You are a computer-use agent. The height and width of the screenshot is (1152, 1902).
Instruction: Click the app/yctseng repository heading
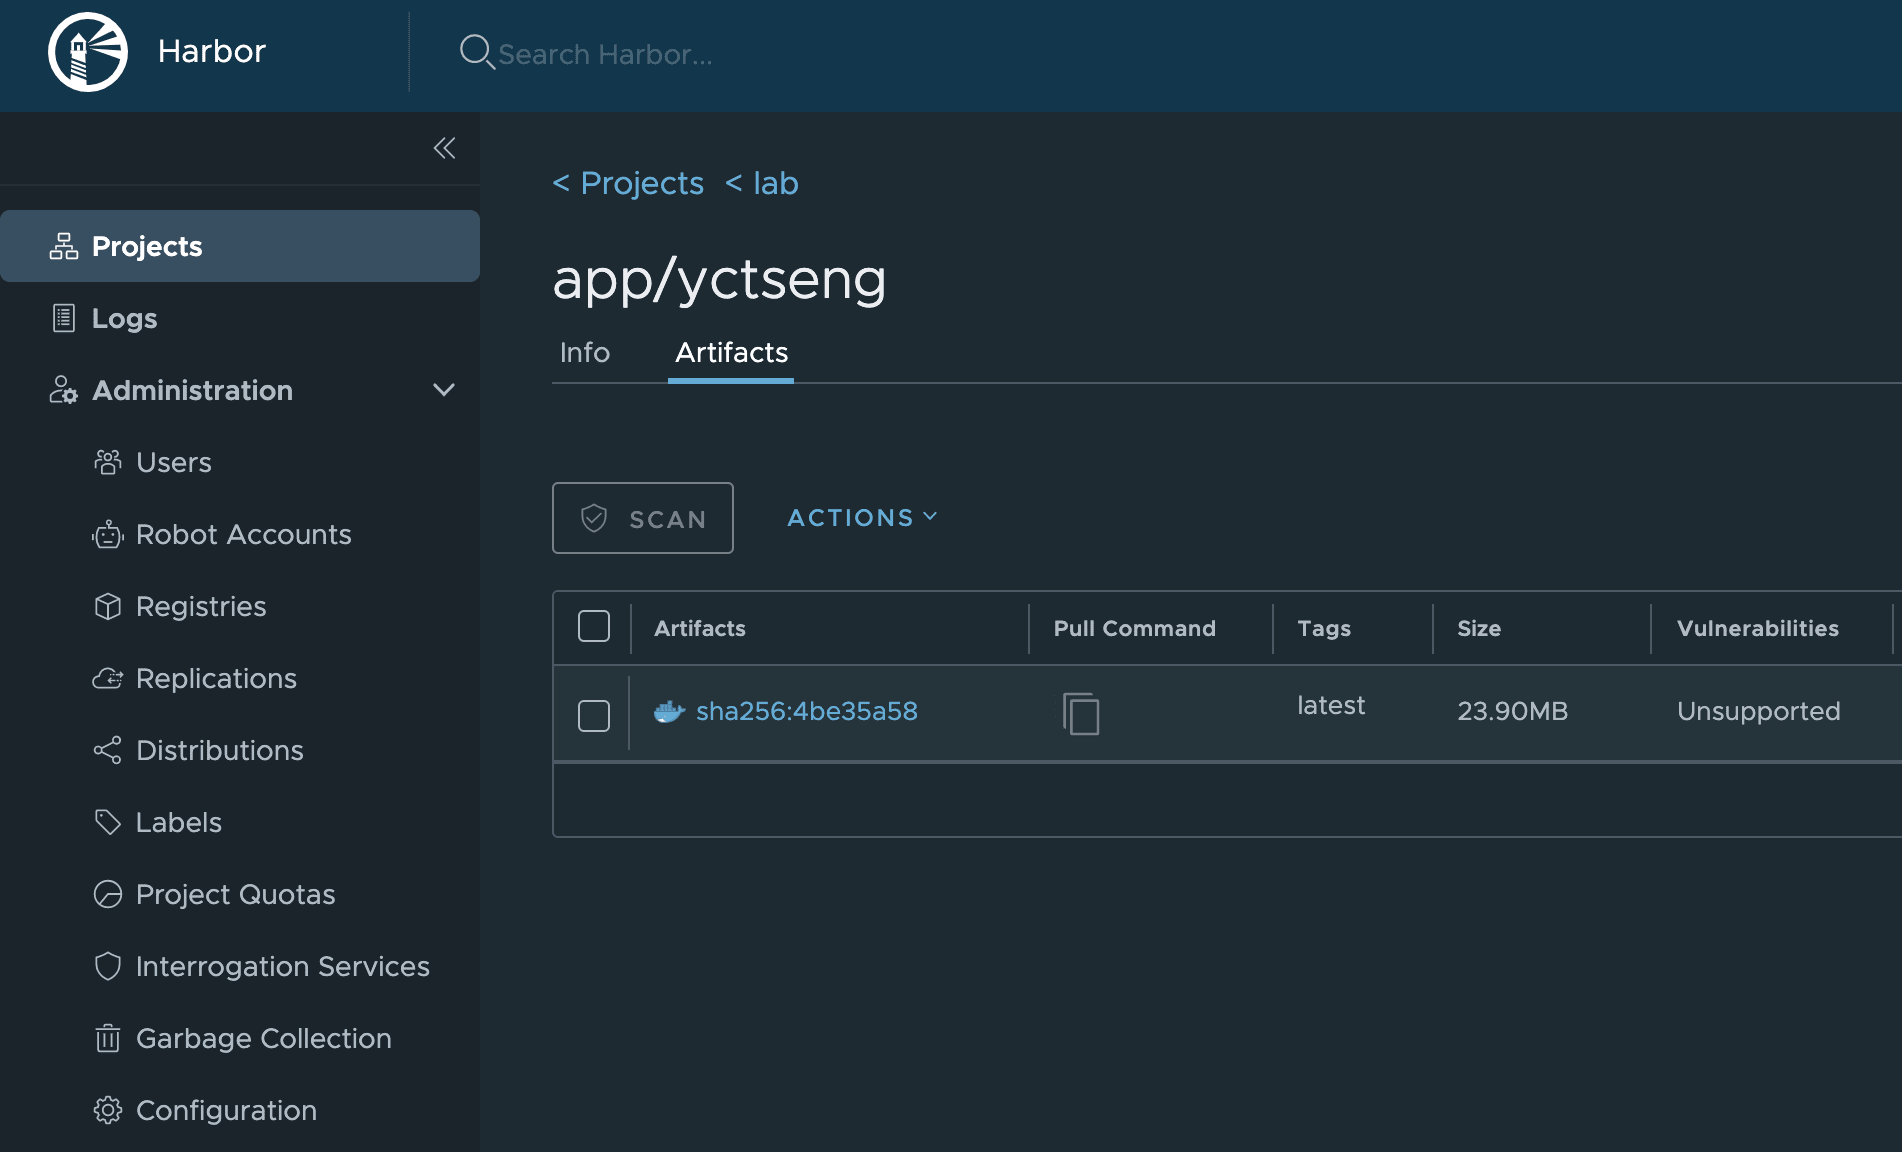point(719,279)
